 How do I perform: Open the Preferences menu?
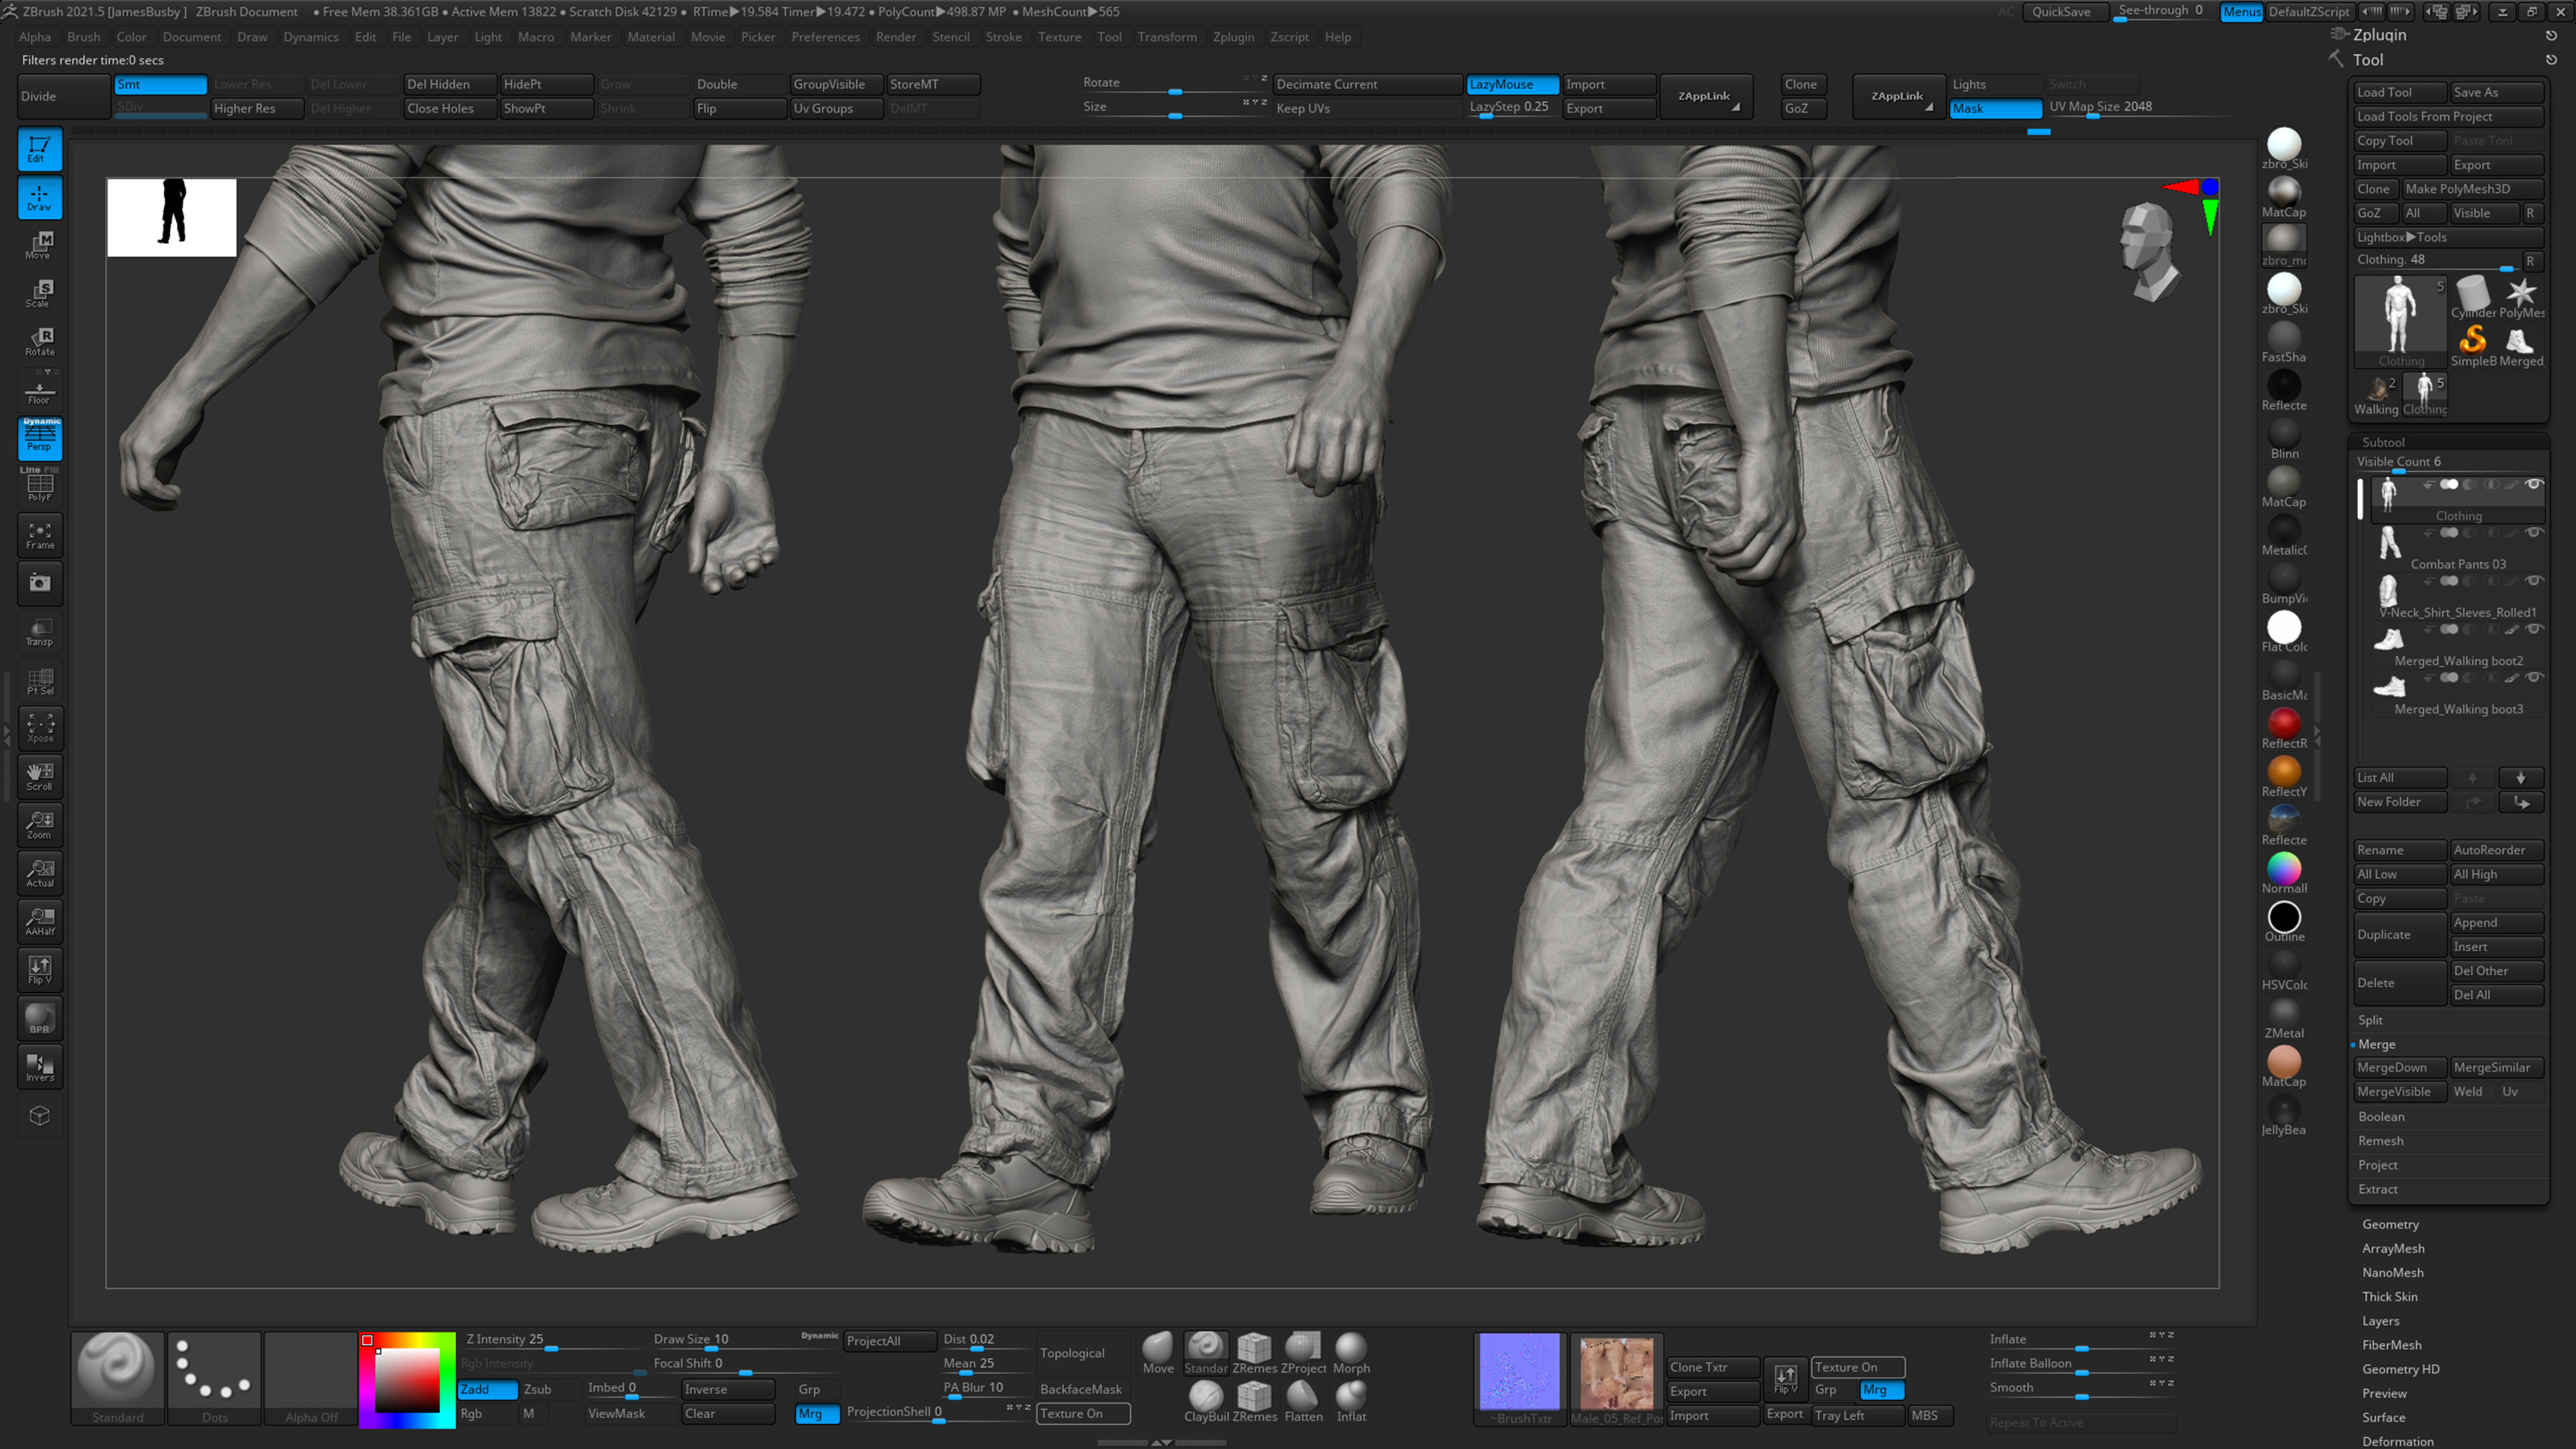[825, 37]
